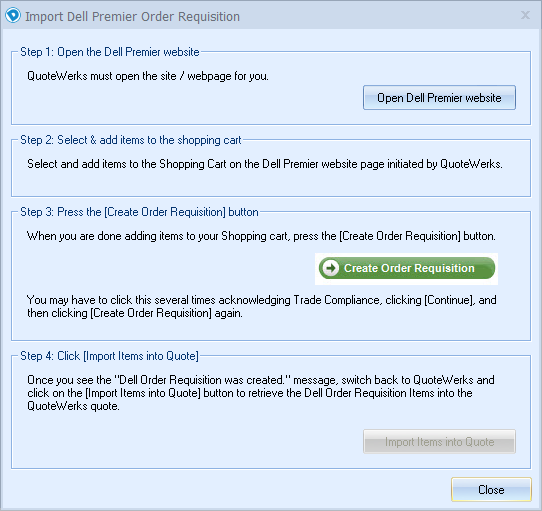542x511 pixels.
Task: Click the green Create Order Requisition image
Action: pos(406,268)
